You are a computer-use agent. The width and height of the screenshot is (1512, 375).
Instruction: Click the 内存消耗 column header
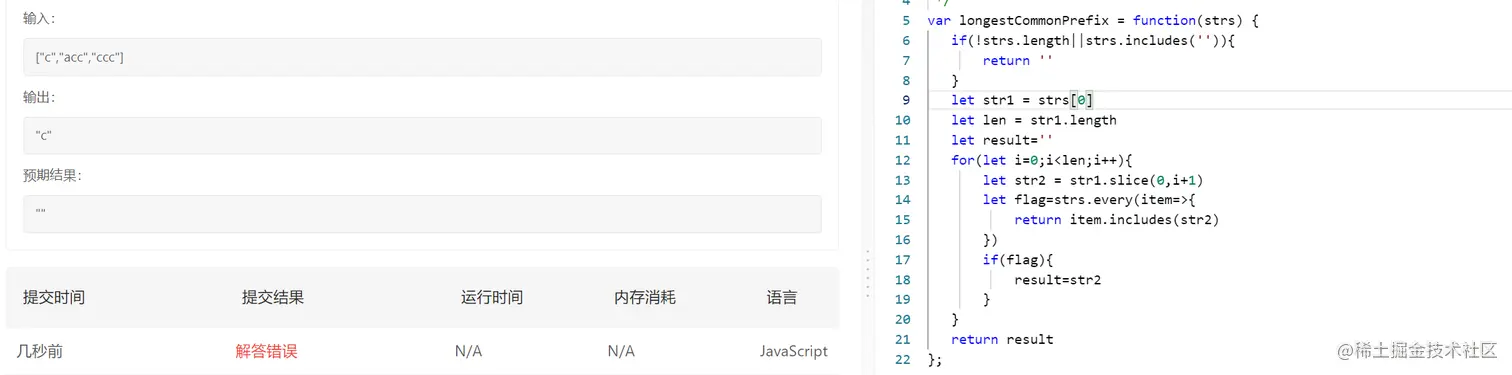click(645, 297)
